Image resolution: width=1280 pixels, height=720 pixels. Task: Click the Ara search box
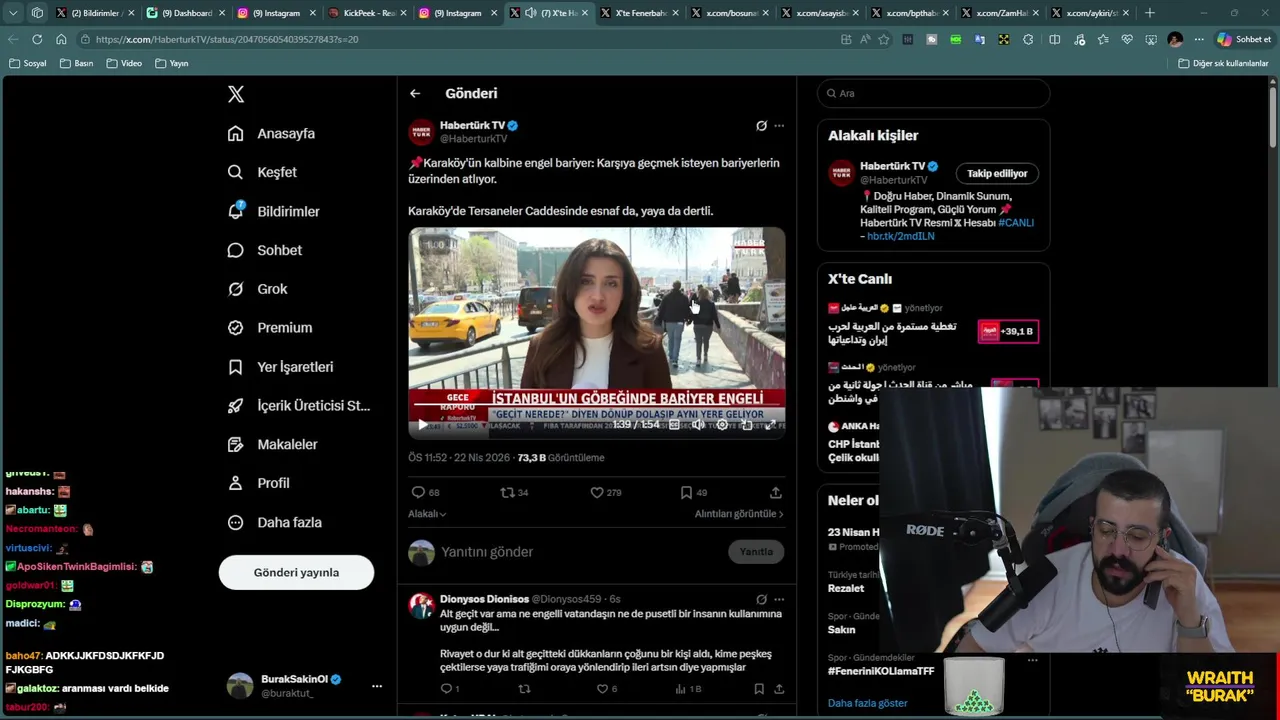click(934, 93)
